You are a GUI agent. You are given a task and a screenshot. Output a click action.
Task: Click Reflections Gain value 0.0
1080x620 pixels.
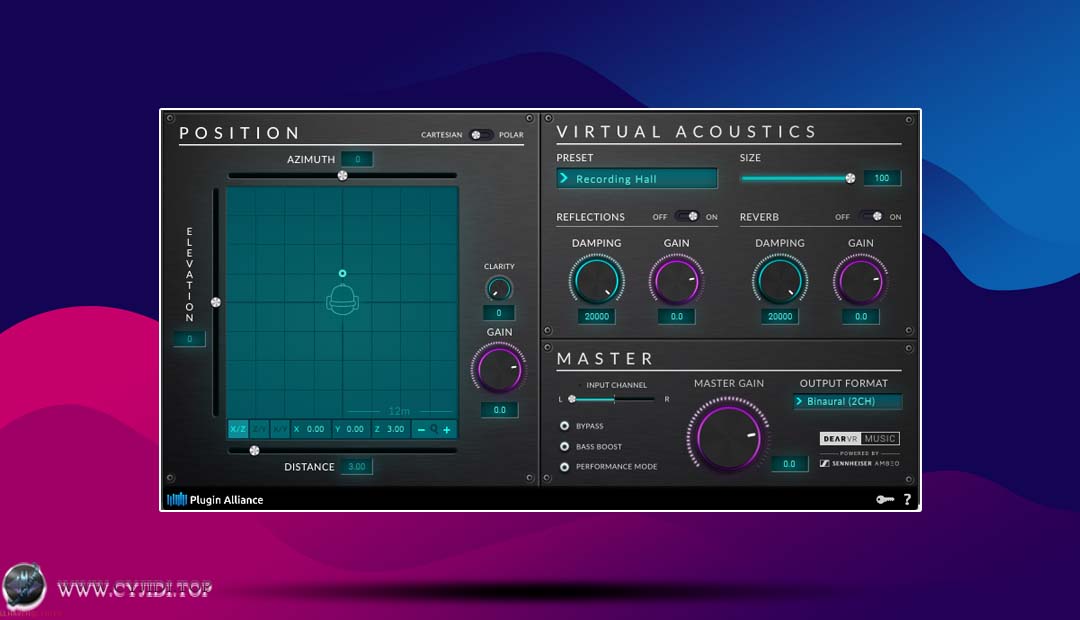click(676, 316)
